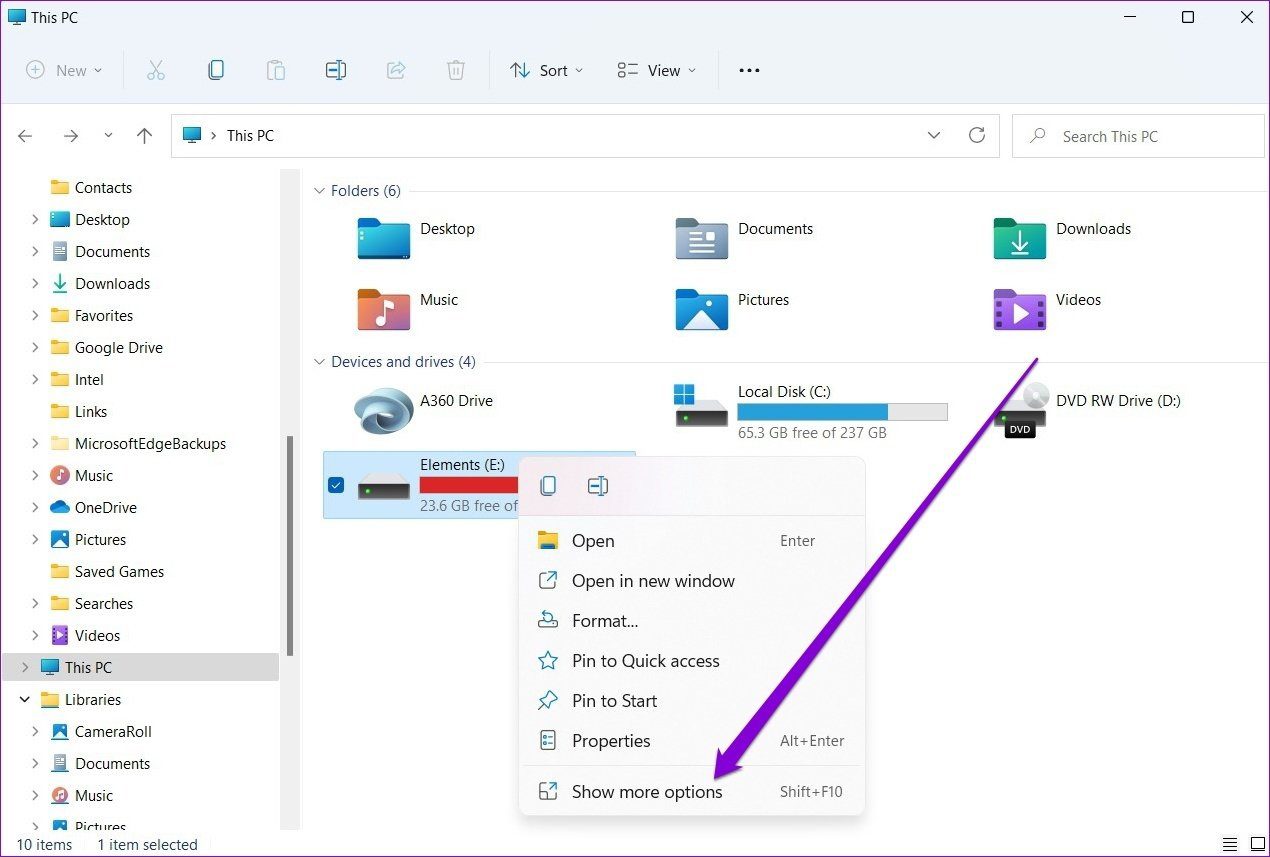Open the Documents folder icon in Folders
Screen dimensions: 1270x857
pos(702,239)
